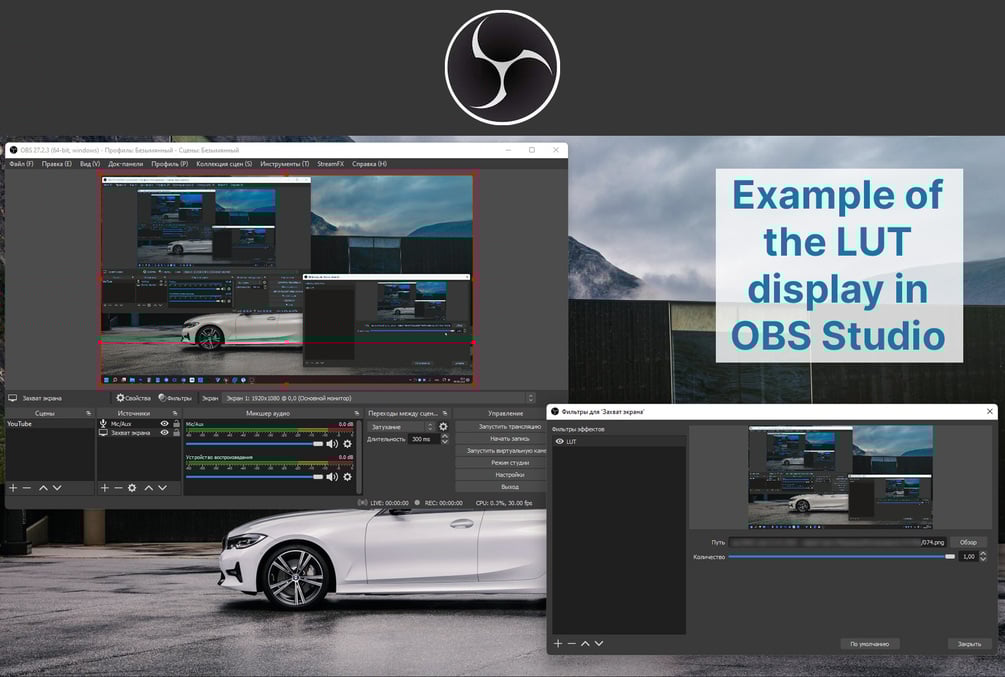
Task: Enable Режим студии
Action: pyautogui.click(x=501, y=463)
